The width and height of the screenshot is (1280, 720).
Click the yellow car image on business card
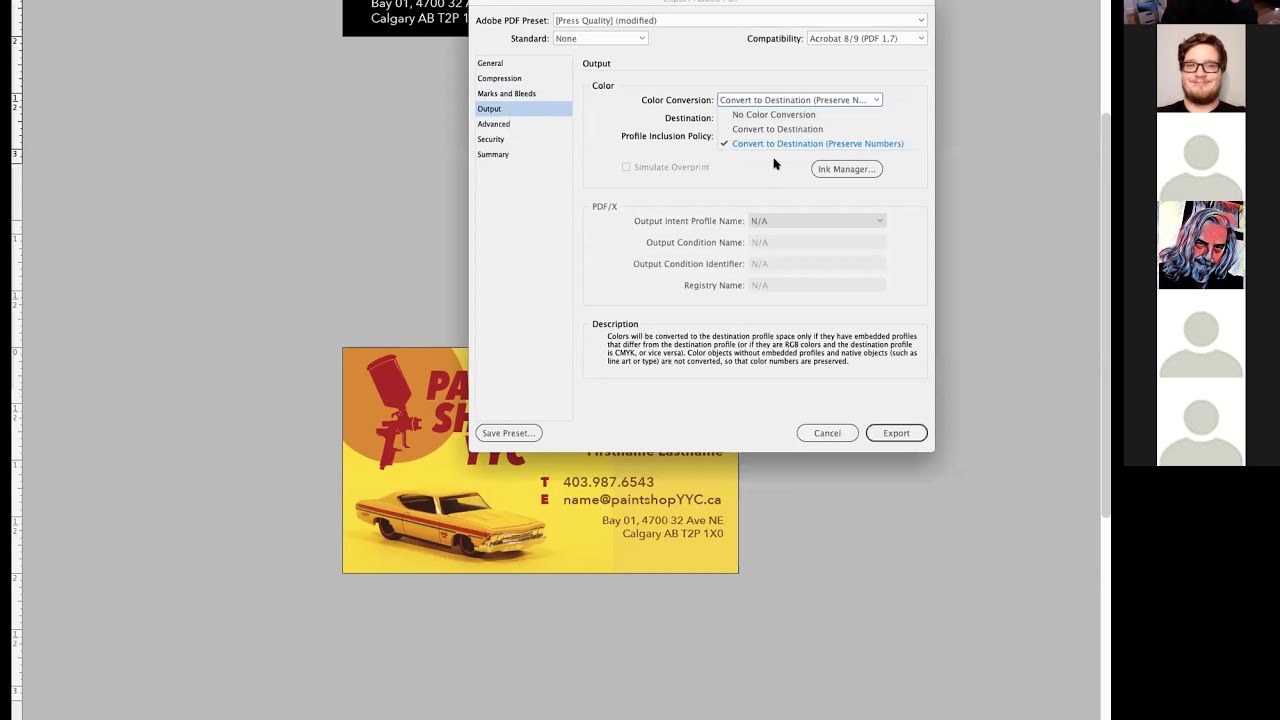tap(450, 523)
